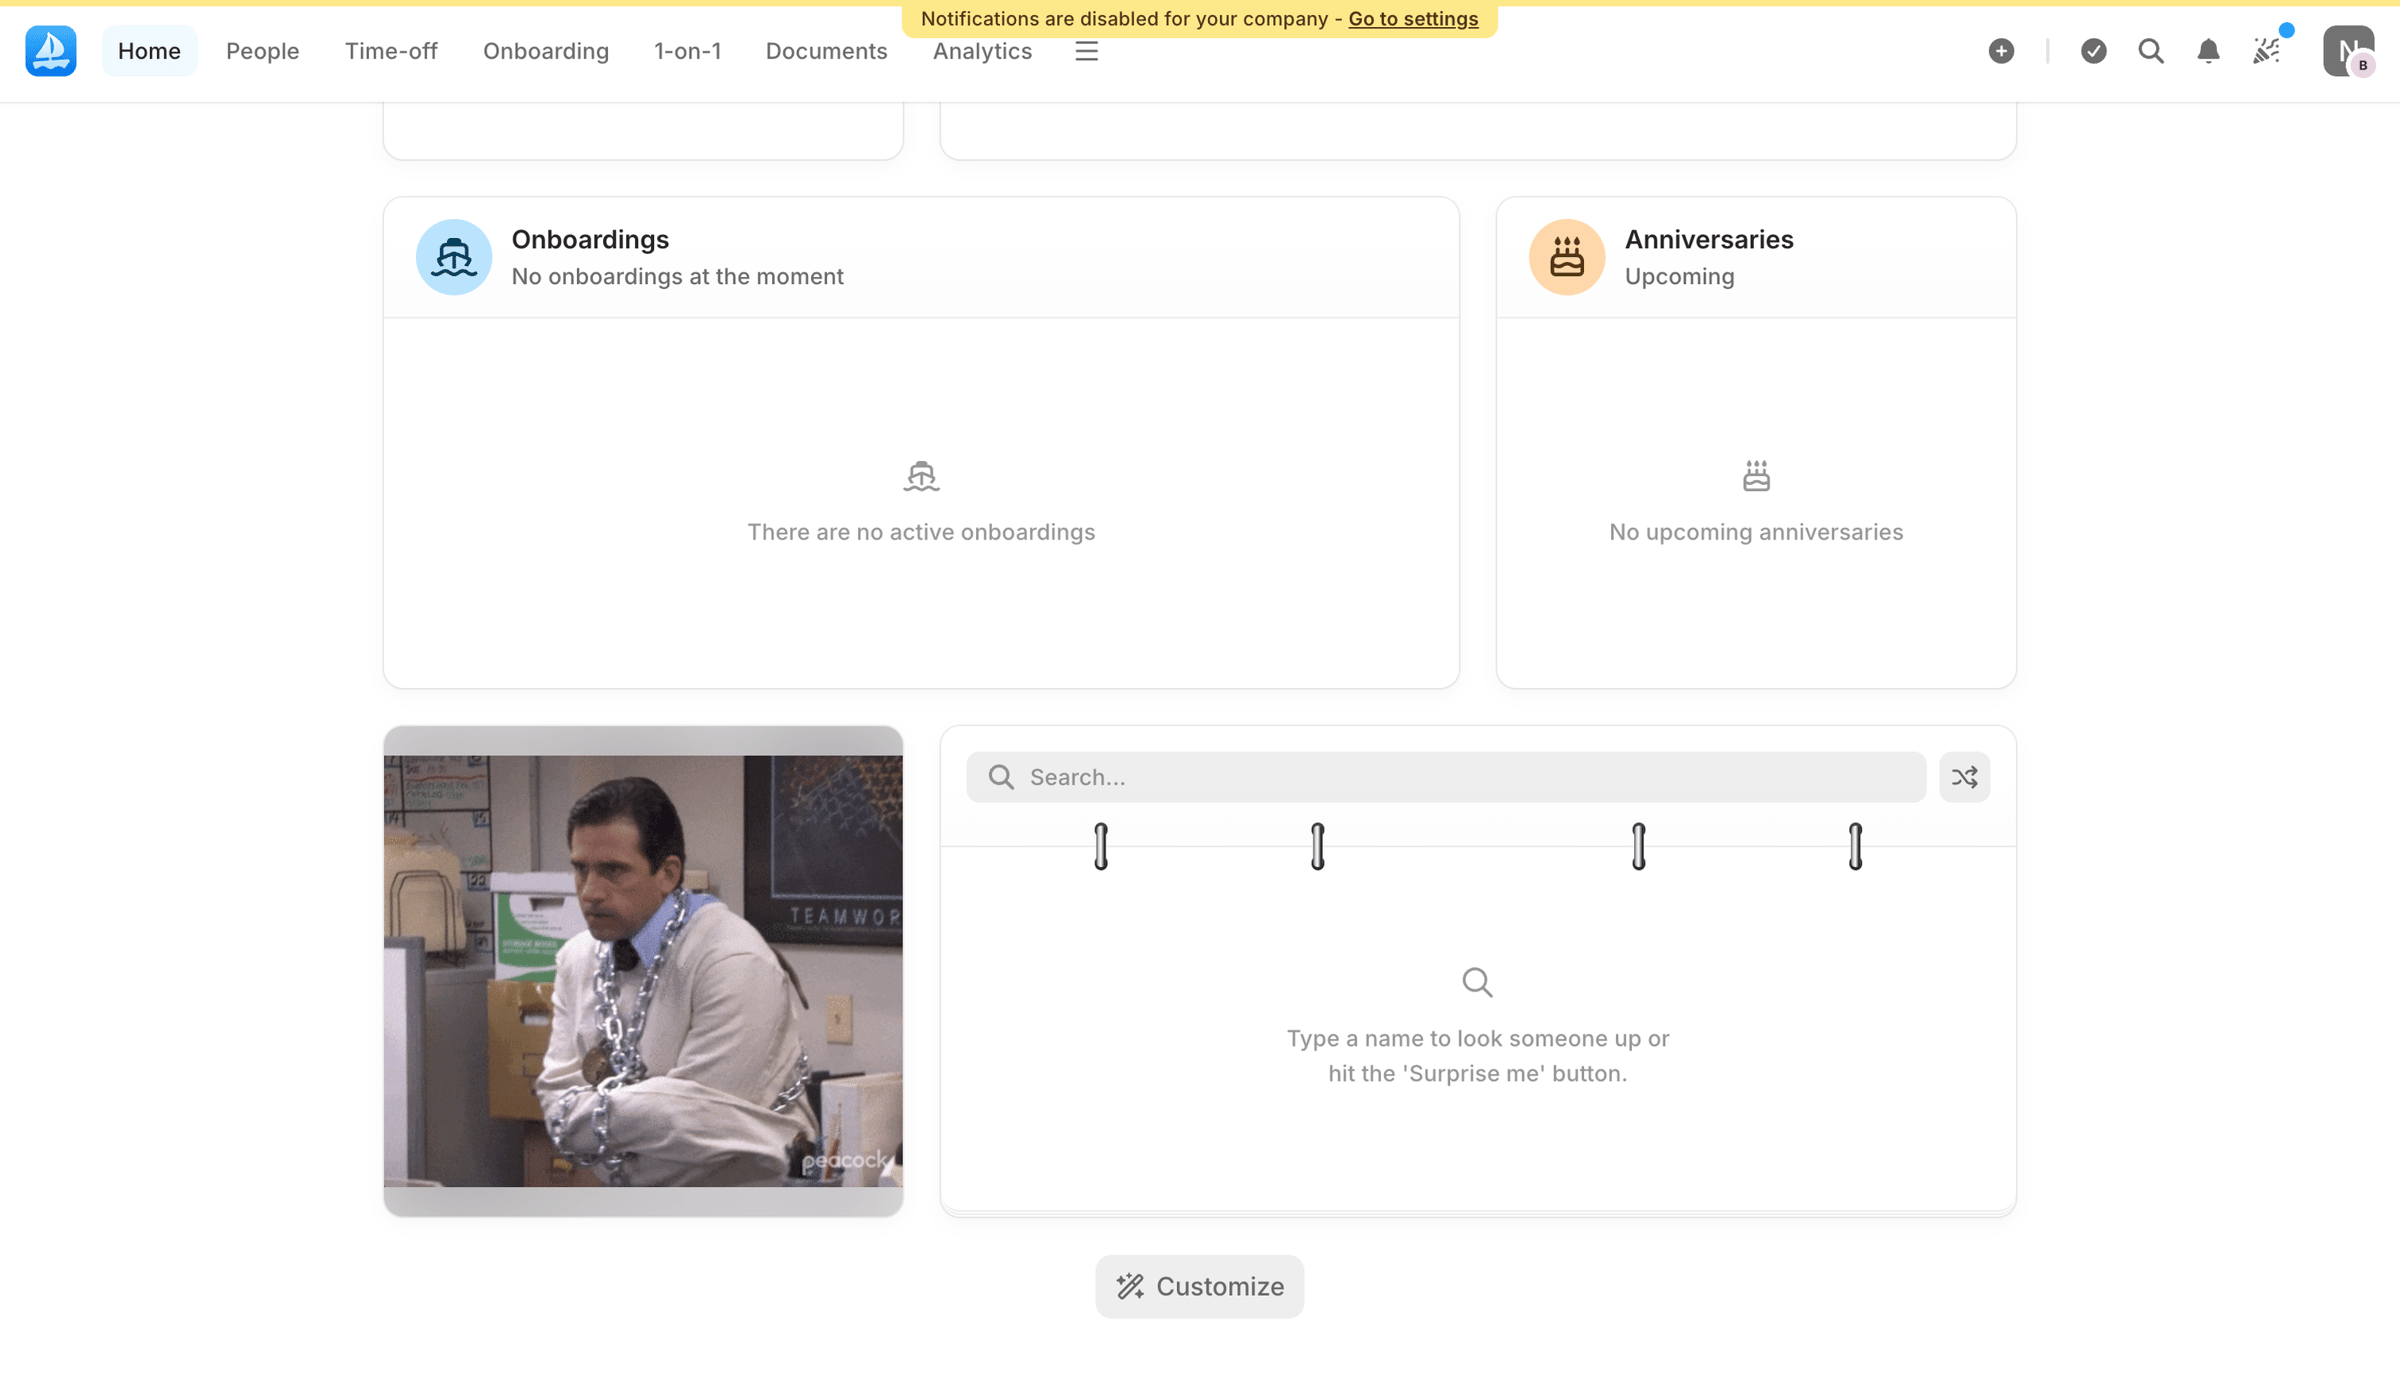
Task: Switch to the Onboarding tab
Action: (x=546, y=51)
